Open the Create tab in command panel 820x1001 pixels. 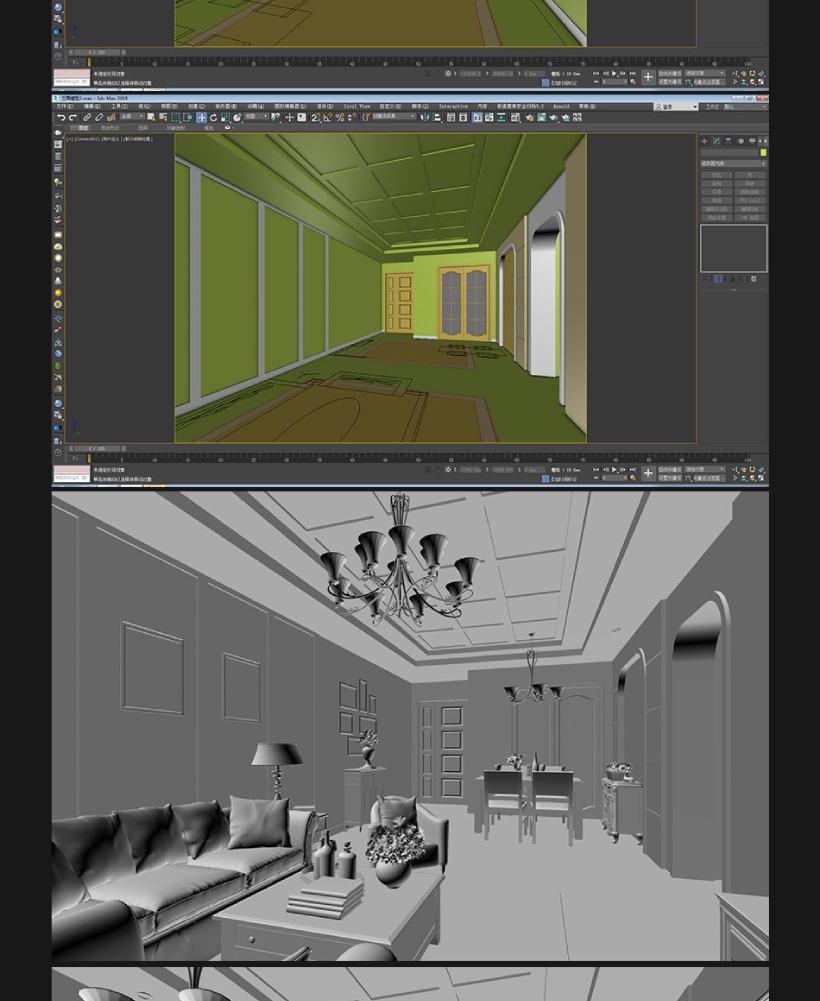click(704, 141)
